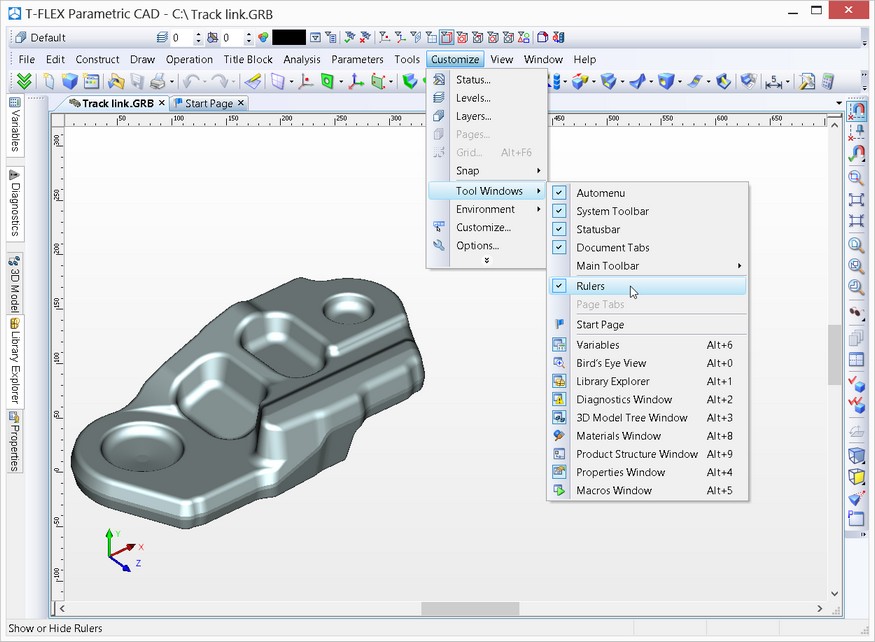
Task: Click the Print icon in the toolbar
Action: (x=158, y=82)
